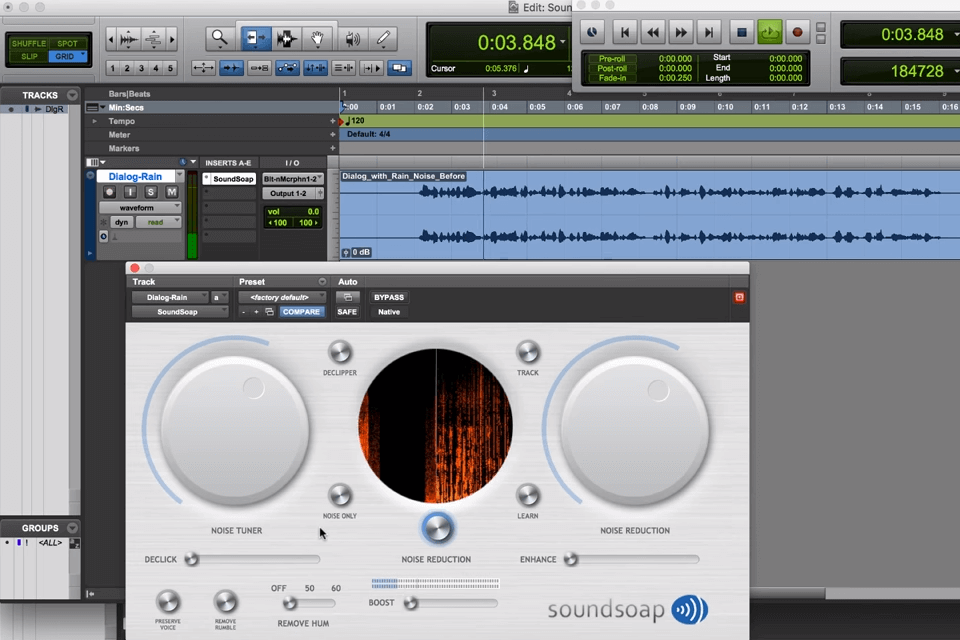The image size is (960, 640).
Task: Toggle BYPASS on the SoundSoap plugin
Action: [x=389, y=296]
